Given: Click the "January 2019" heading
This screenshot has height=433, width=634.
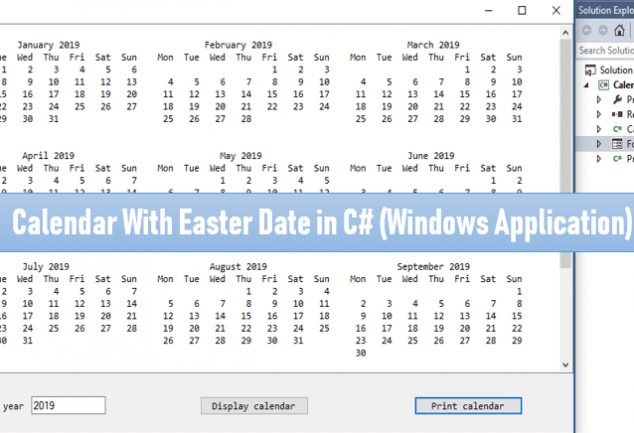Looking at the screenshot, I should 49,45.
